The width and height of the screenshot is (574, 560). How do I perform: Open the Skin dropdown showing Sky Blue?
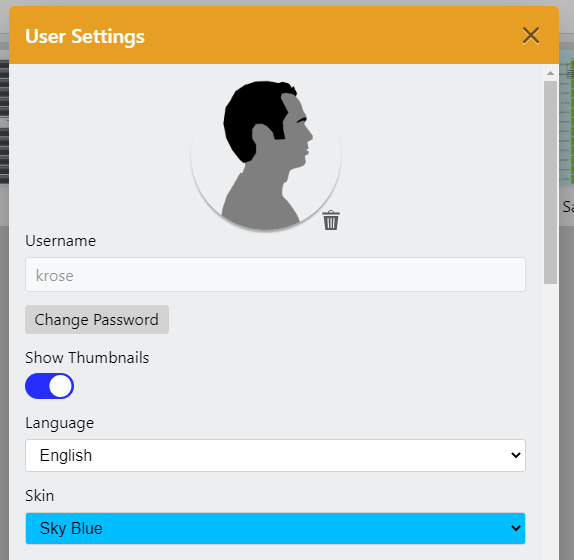pos(275,528)
